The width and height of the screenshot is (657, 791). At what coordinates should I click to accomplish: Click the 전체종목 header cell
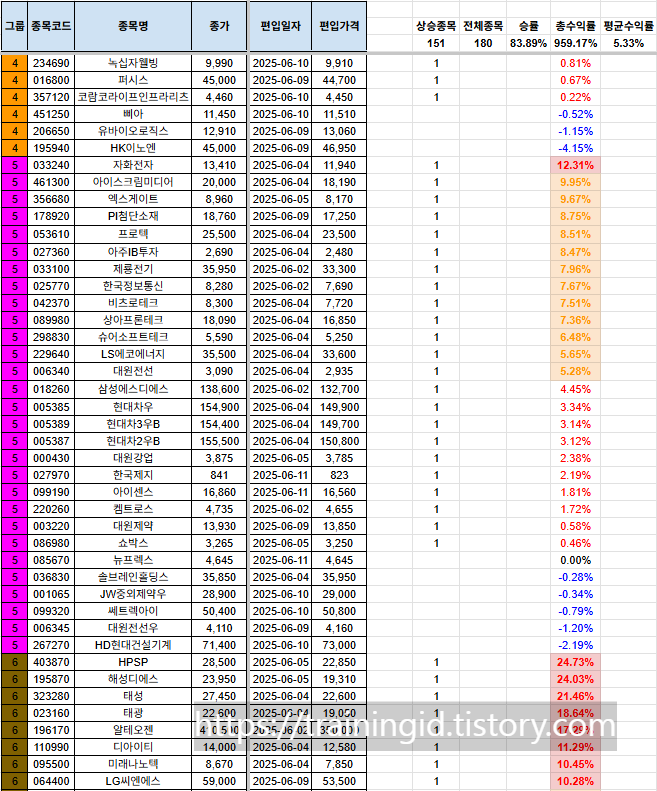[483, 26]
